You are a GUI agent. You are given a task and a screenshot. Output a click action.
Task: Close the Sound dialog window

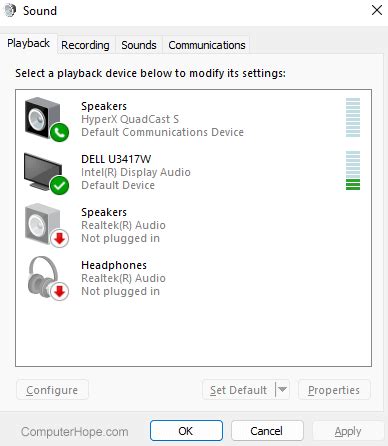[x=377, y=10]
